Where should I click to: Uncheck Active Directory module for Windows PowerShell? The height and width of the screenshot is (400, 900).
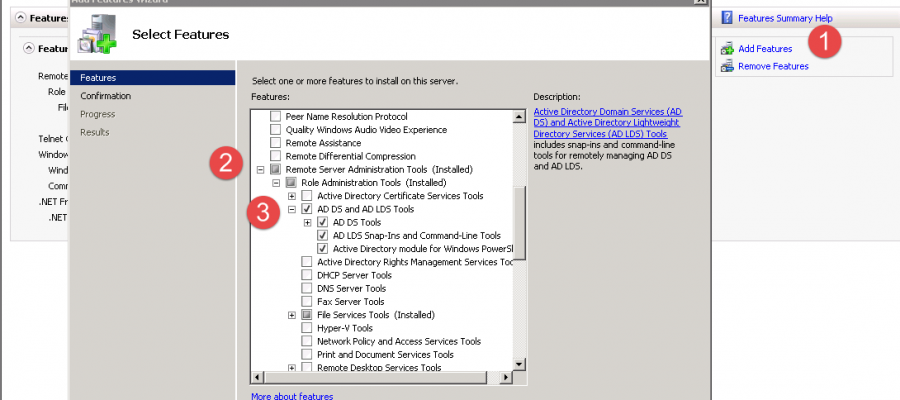tap(323, 248)
